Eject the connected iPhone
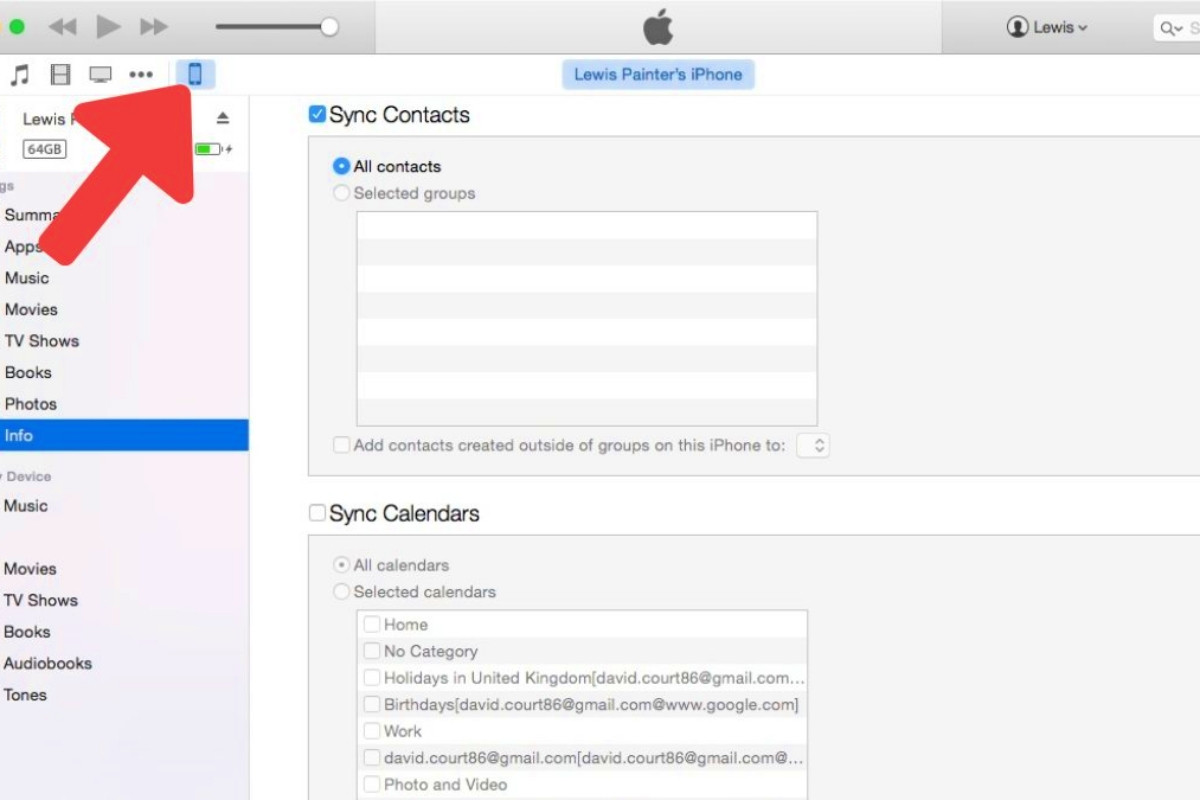The height and width of the screenshot is (800, 1200). (223, 118)
